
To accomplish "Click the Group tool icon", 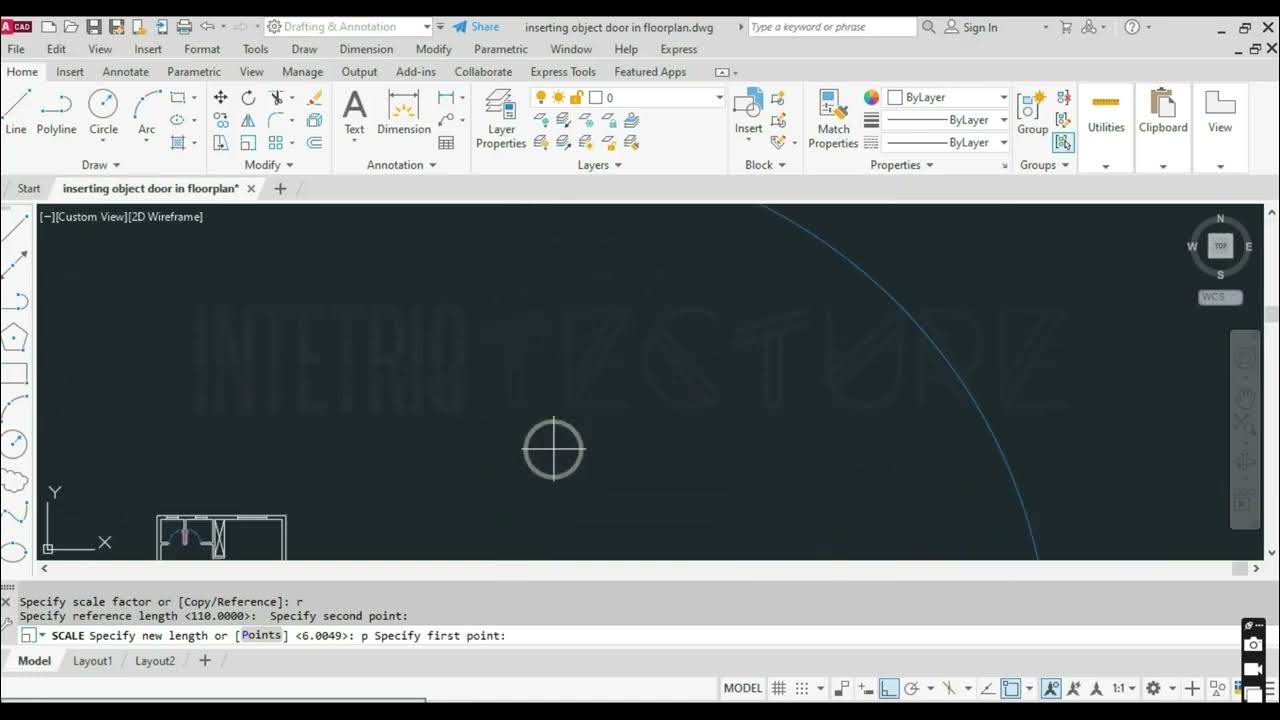I will click(1032, 111).
